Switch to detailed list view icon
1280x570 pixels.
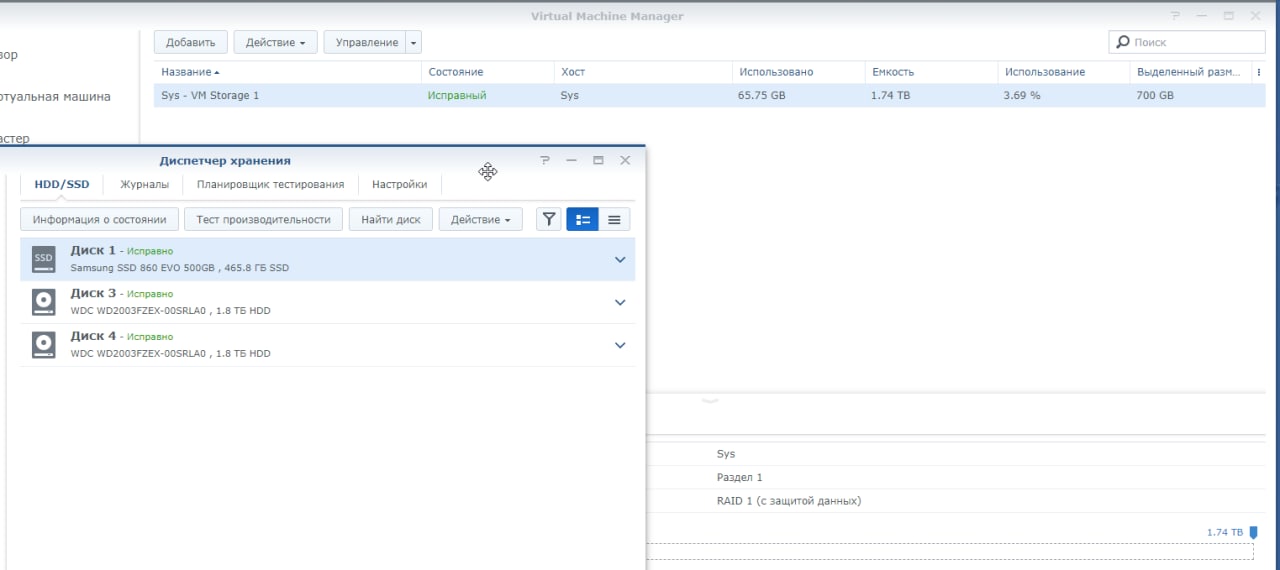point(582,219)
